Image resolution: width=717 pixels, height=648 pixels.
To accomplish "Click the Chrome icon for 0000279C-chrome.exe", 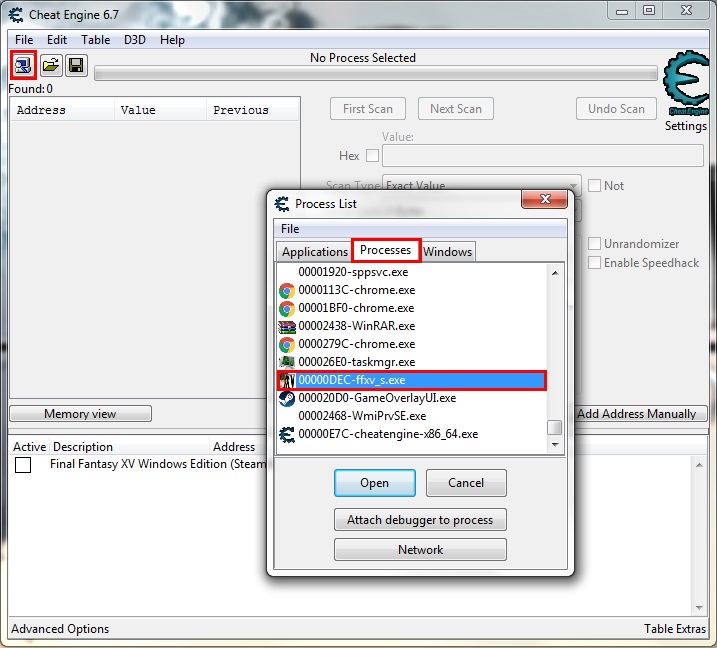I will tap(287, 344).
